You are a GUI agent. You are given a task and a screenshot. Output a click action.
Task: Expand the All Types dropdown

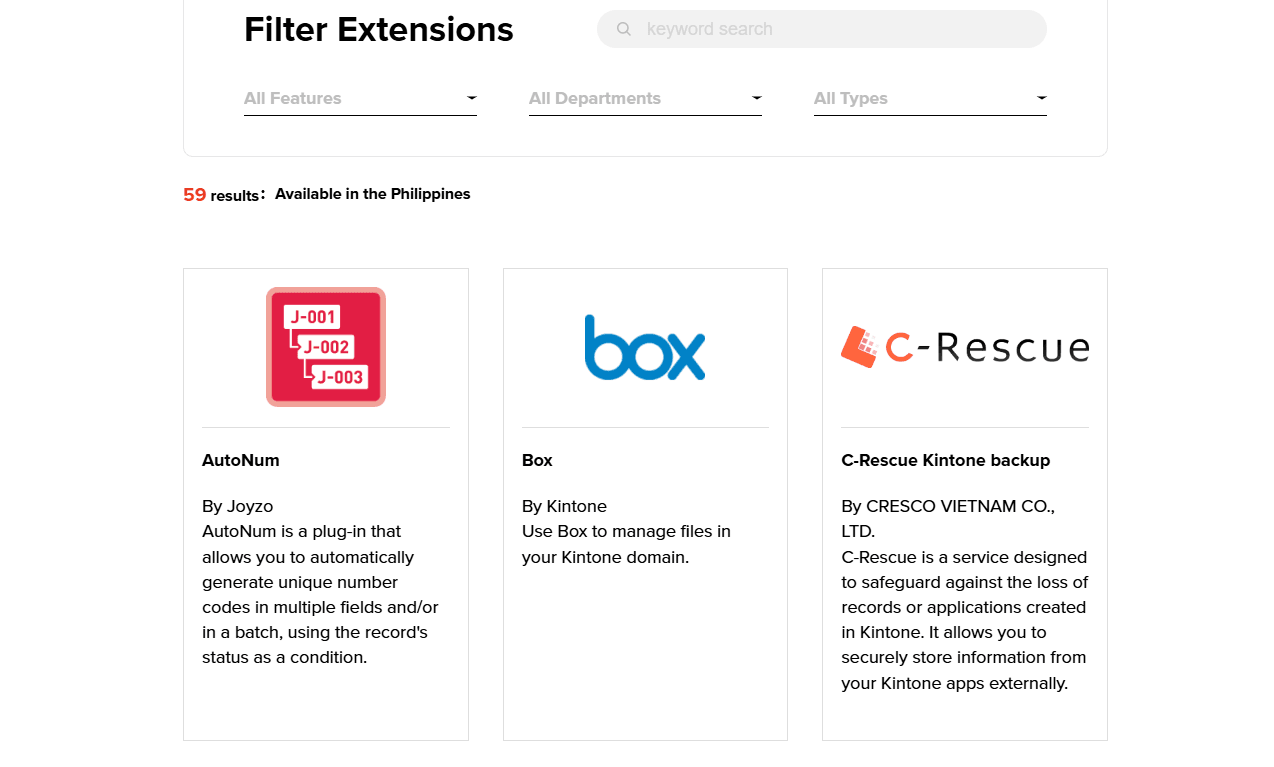click(x=930, y=98)
